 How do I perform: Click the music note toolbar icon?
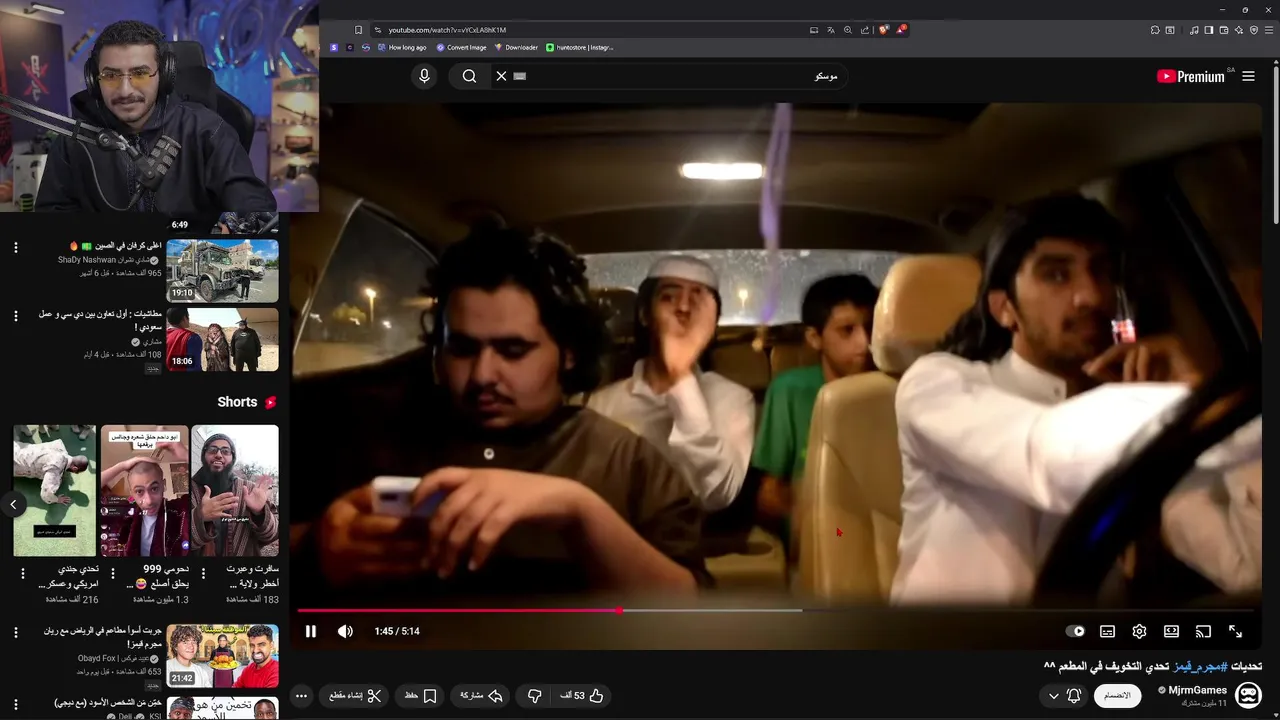(x=1194, y=30)
